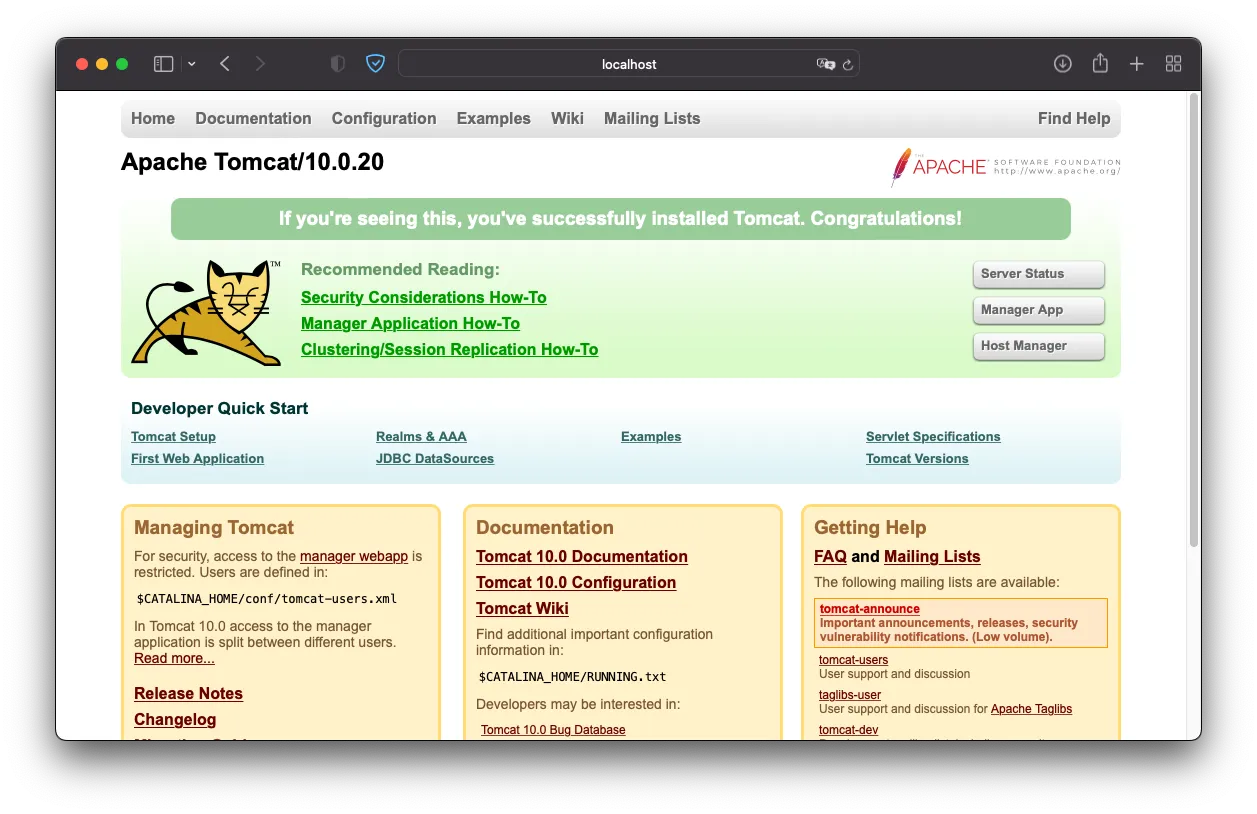Go back with the back arrow
Viewport: 1257px width, 814px height.
click(225, 64)
